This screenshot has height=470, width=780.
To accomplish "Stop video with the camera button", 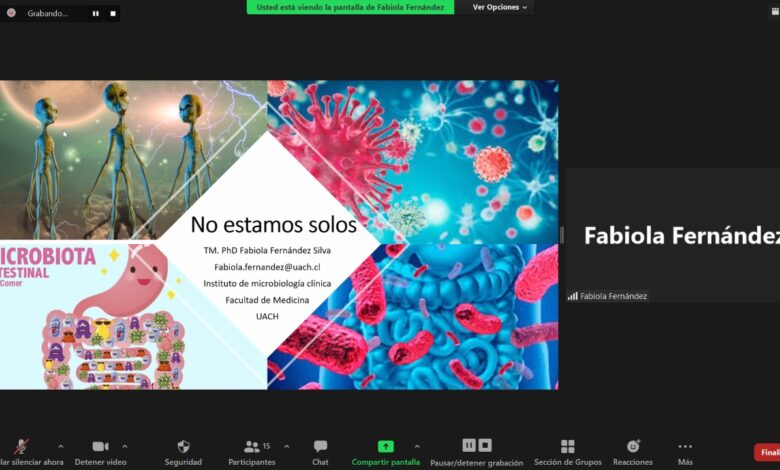I will [x=100, y=446].
